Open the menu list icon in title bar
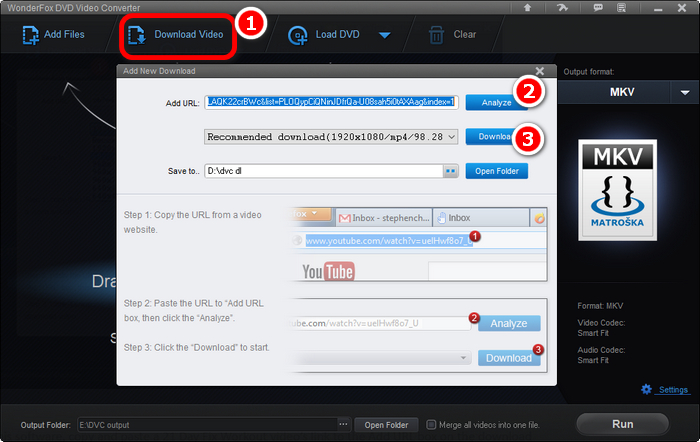 (x=621, y=8)
